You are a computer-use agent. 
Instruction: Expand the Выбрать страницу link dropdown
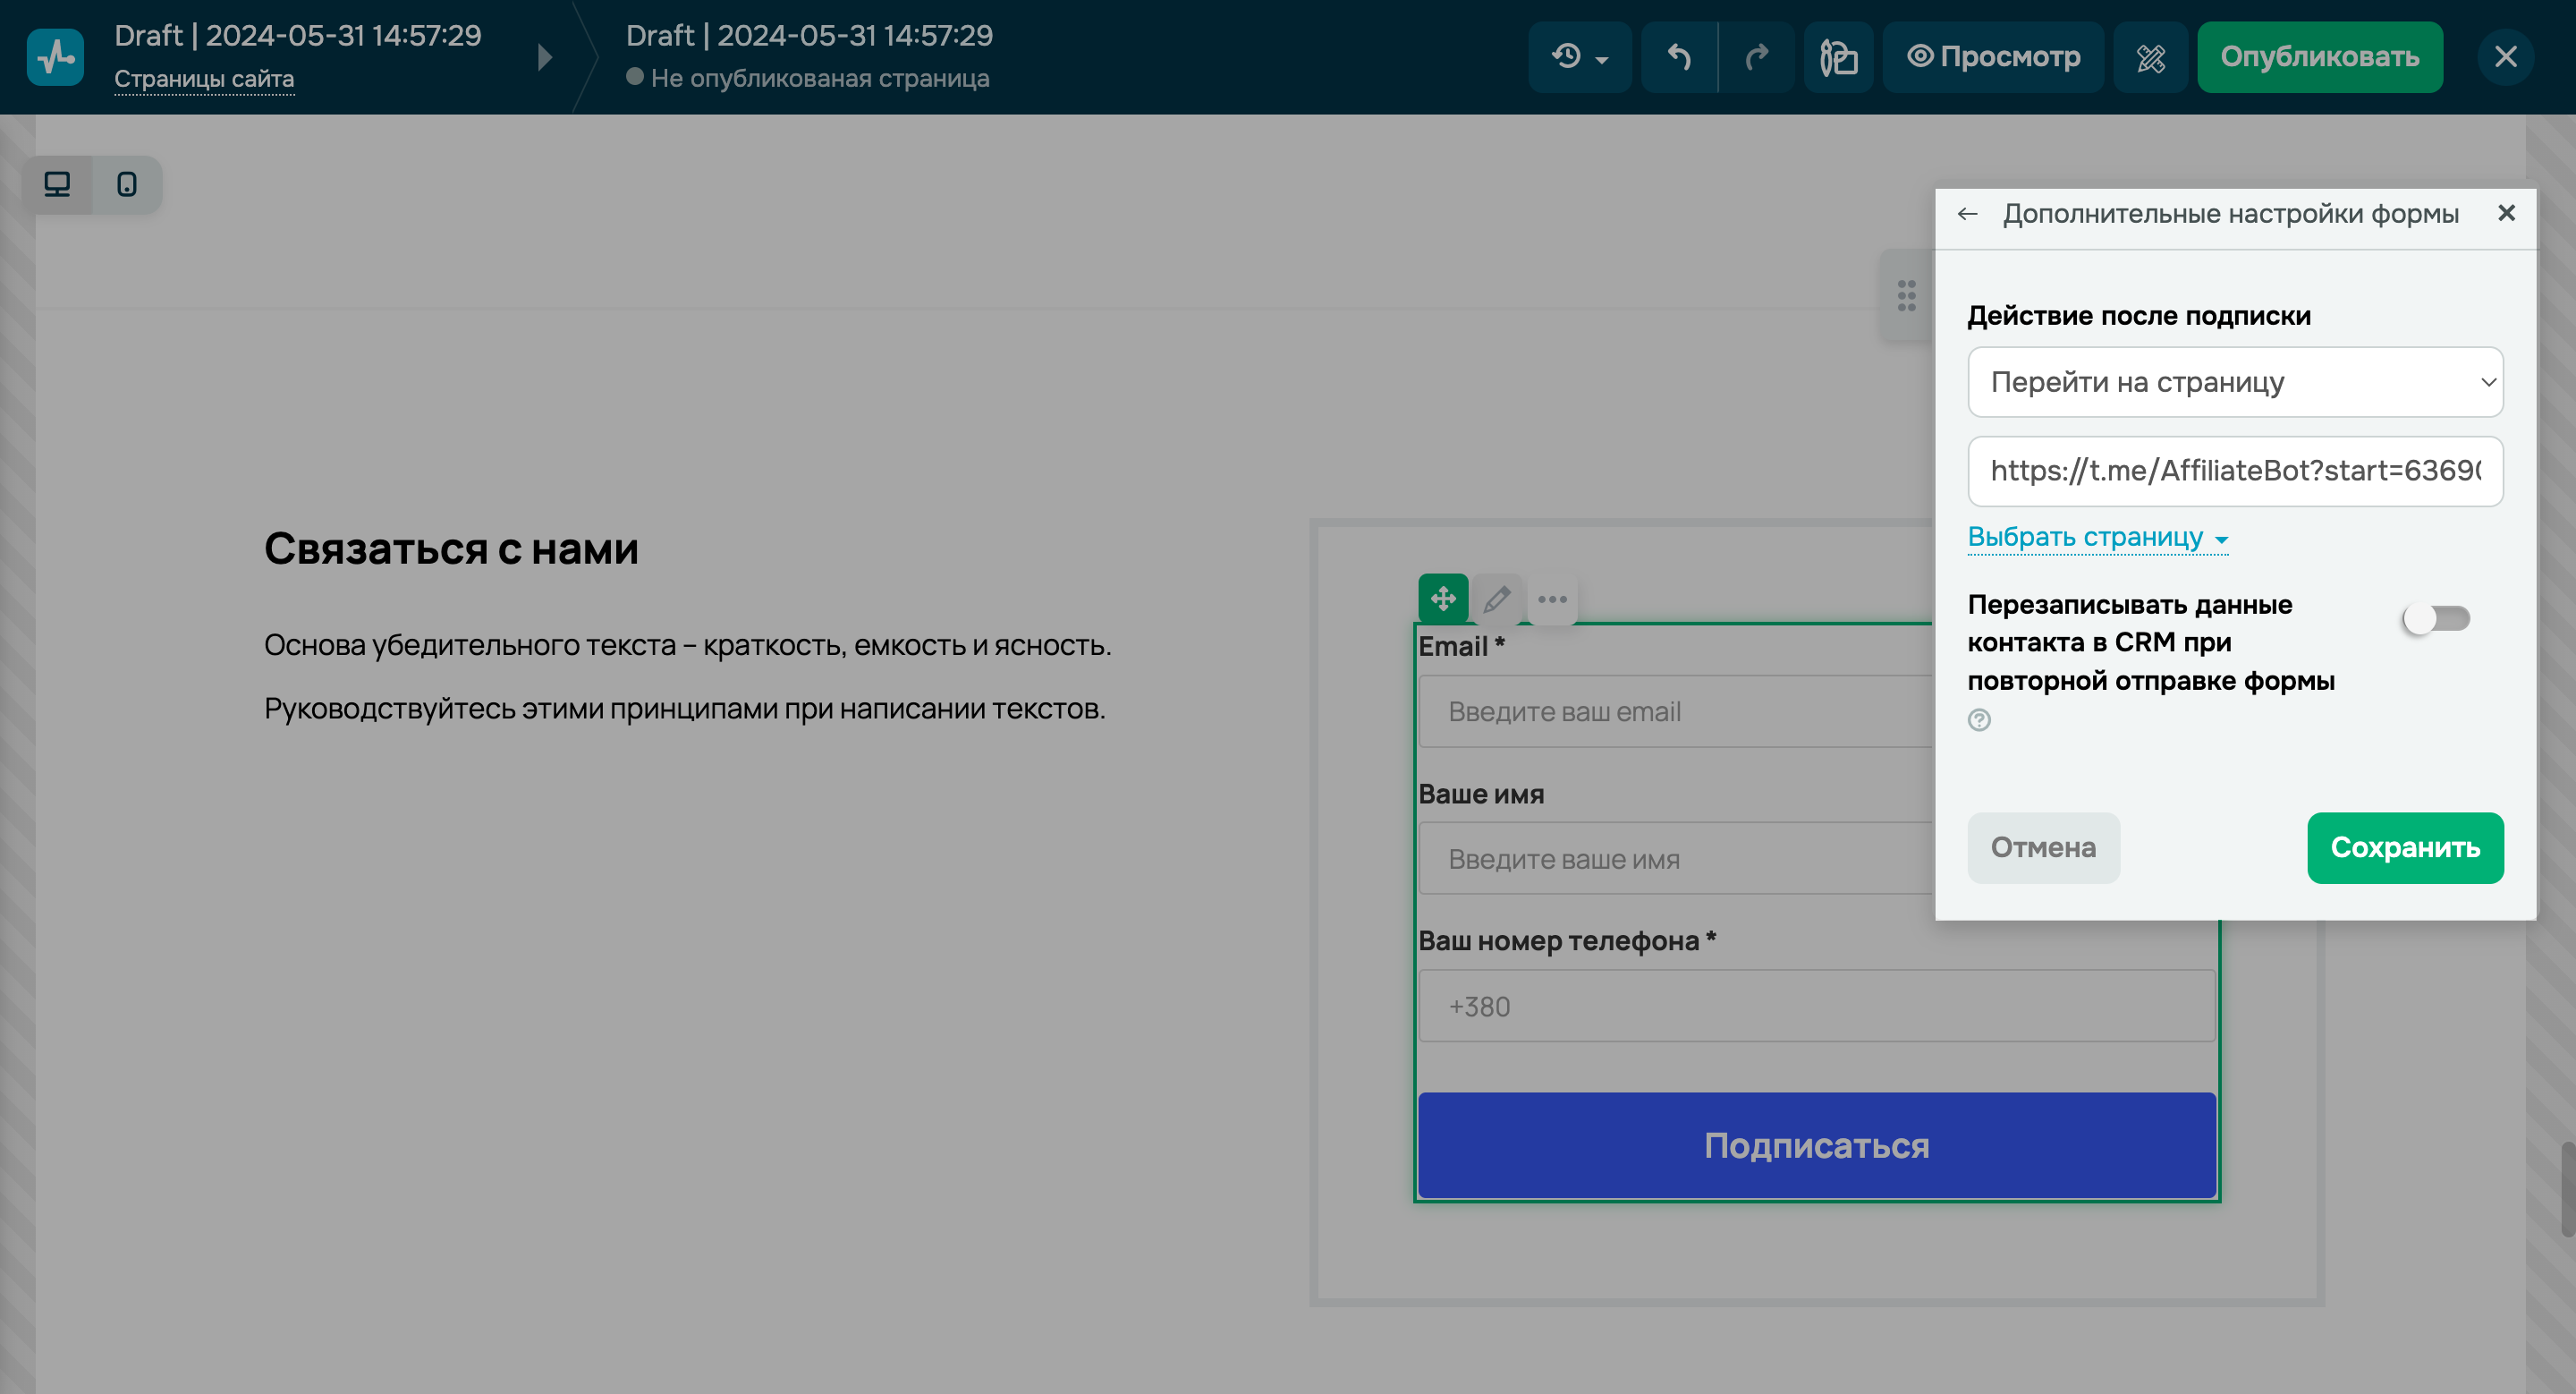click(x=2097, y=537)
